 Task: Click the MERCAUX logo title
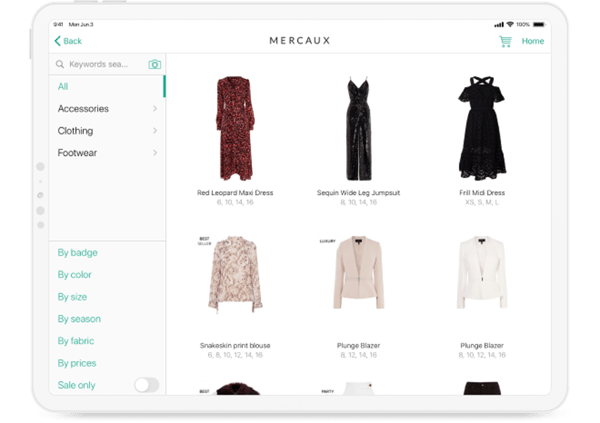300,41
